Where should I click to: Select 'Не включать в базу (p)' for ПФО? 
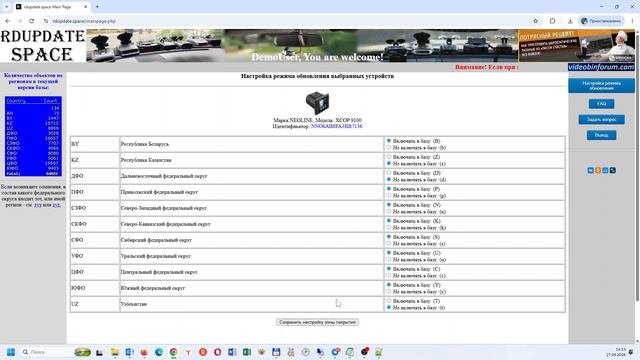click(389, 196)
